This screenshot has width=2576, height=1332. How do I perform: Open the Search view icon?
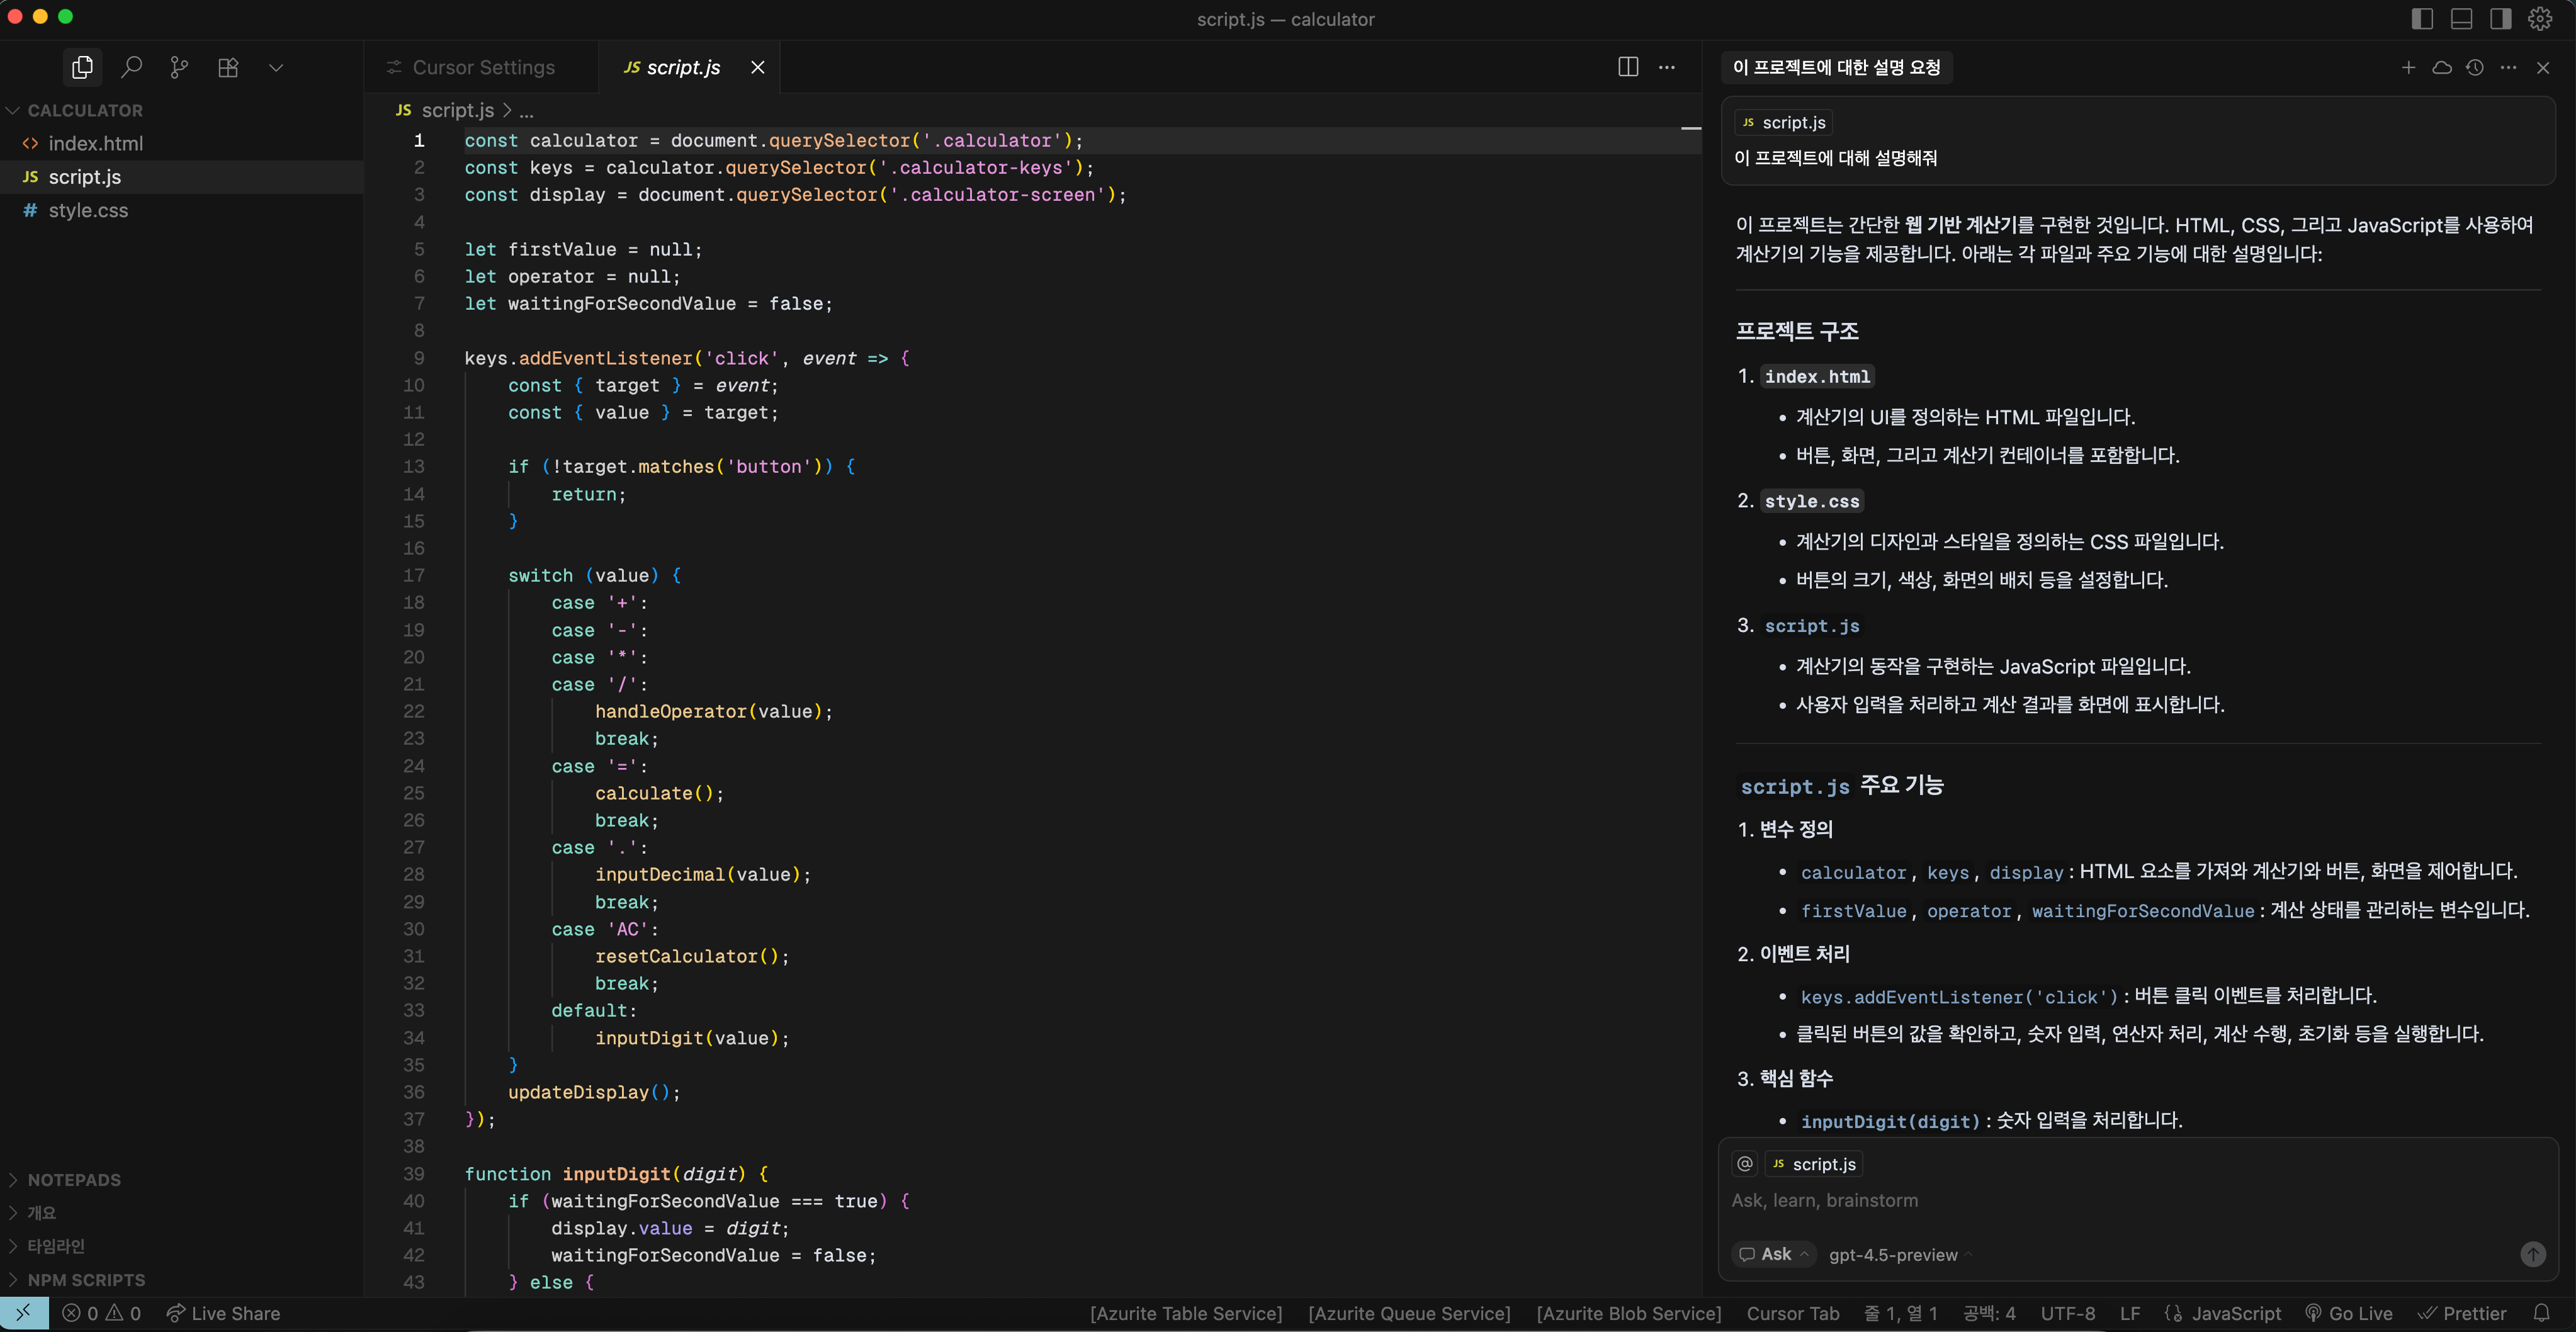point(131,67)
